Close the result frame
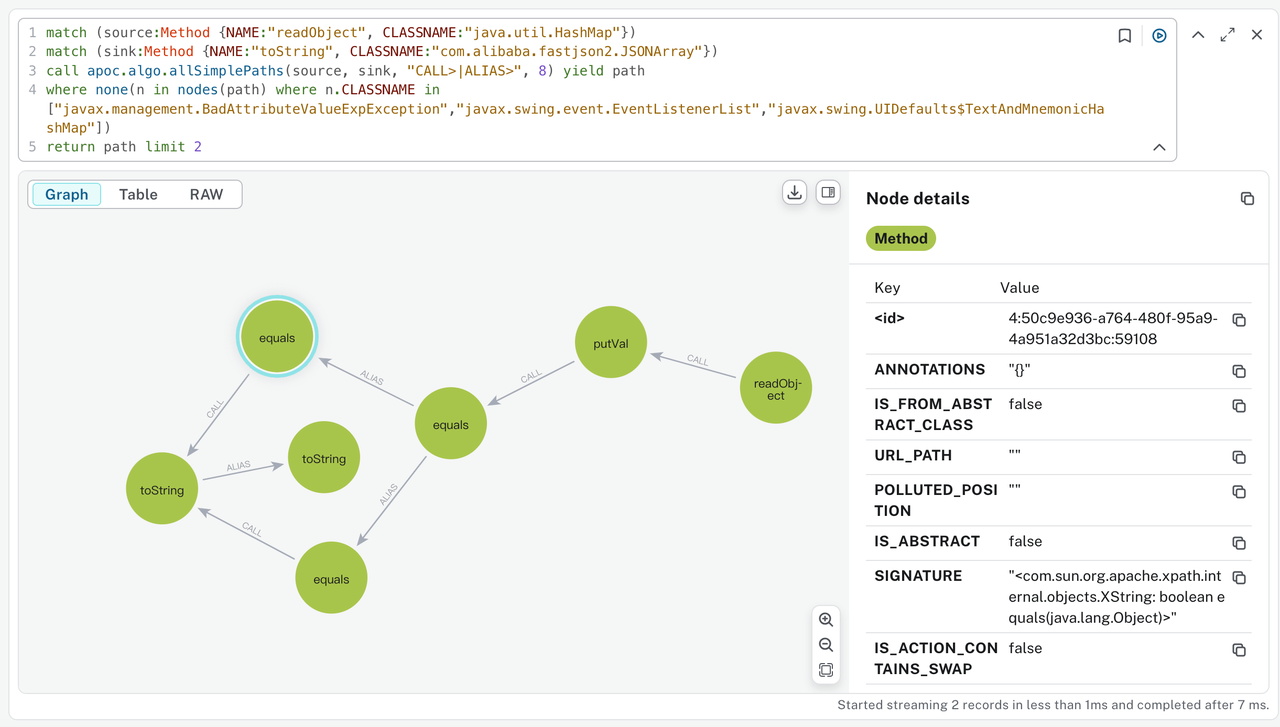 click(1257, 35)
